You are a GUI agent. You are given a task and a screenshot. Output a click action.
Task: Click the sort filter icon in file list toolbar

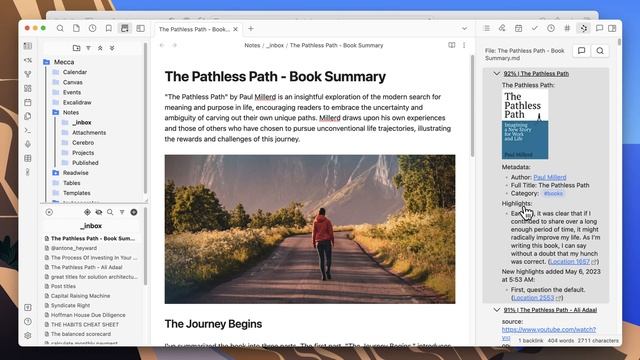(122, 212)
